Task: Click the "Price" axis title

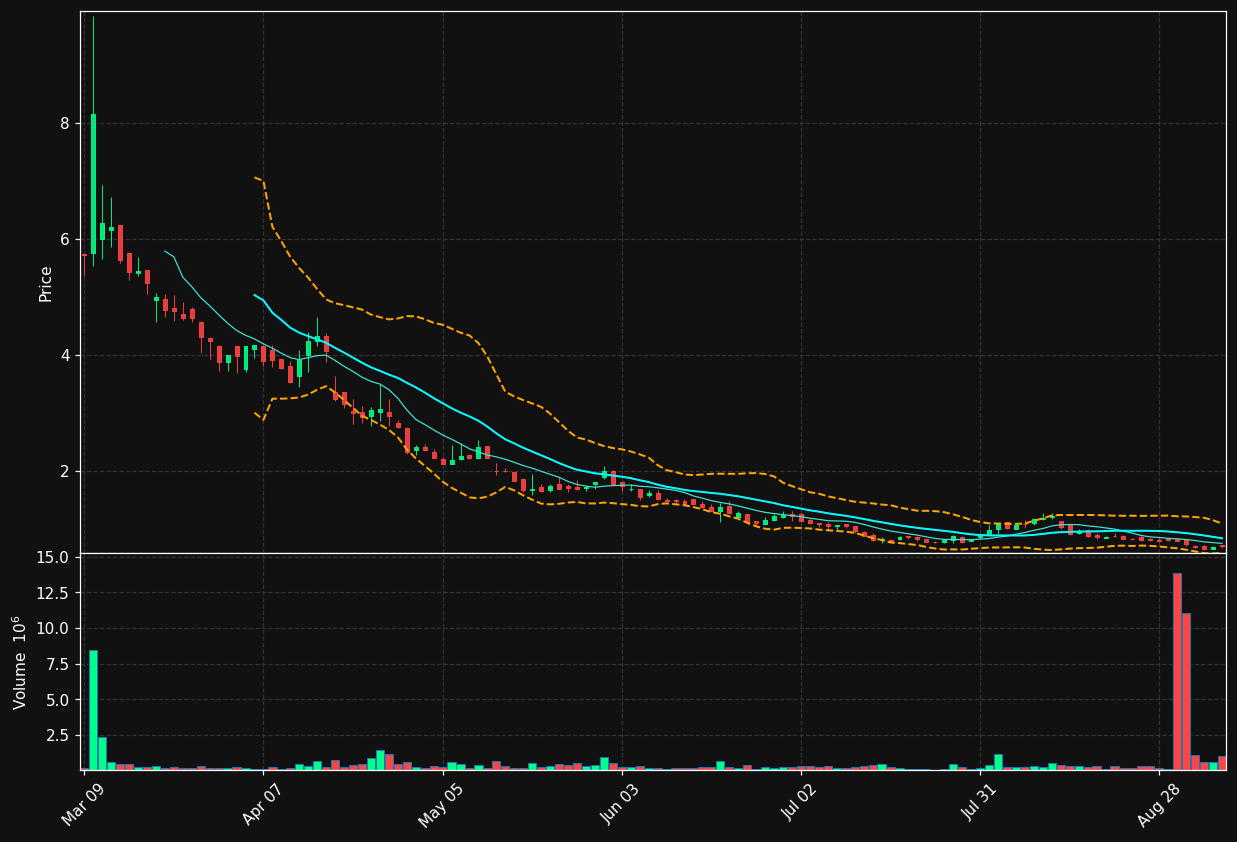Action: tap(46, 284)
